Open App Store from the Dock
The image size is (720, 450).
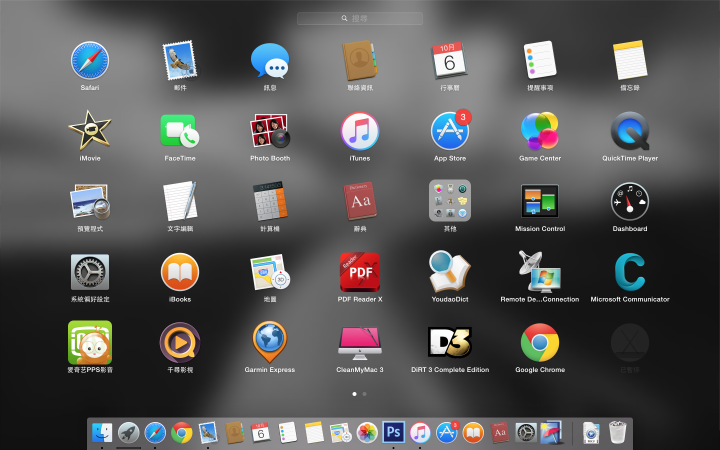(x=447, y=432)
